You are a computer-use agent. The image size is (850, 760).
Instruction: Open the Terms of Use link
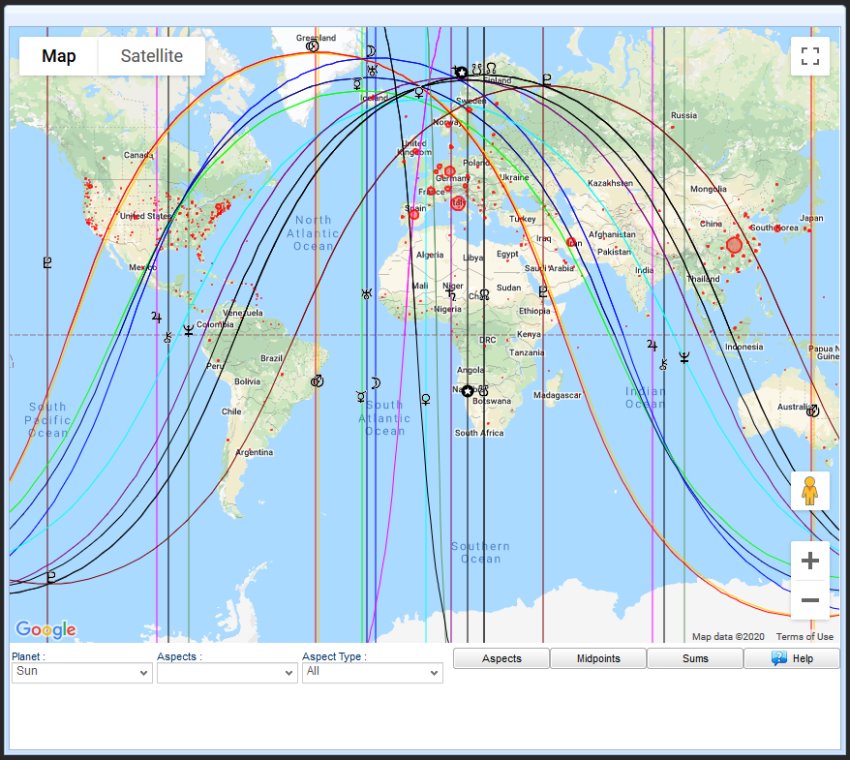pyautogui.click(x=804, y=637)
